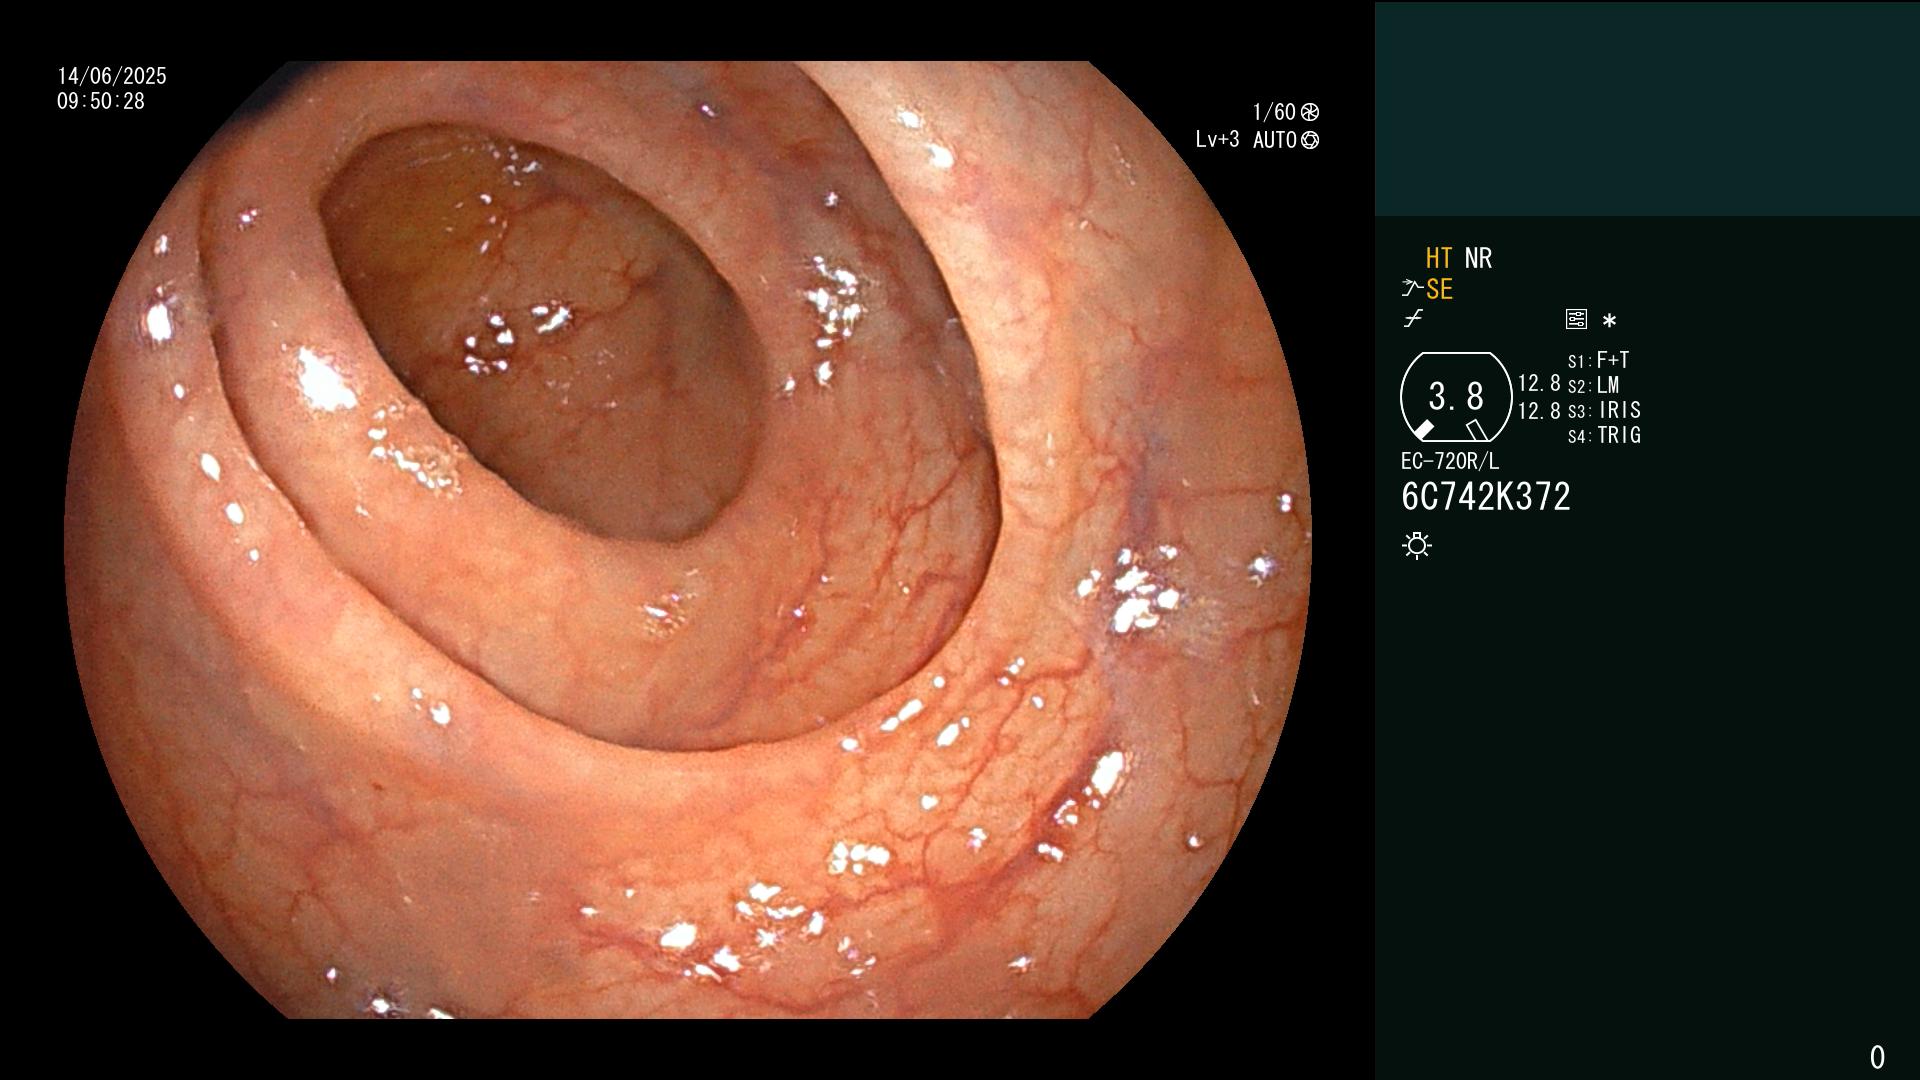Image resolution: width=1920 pixels, height=1080 pixels.
Task: Click the blank dark teal panel above HT
Action: click(x=1647, y=109)
